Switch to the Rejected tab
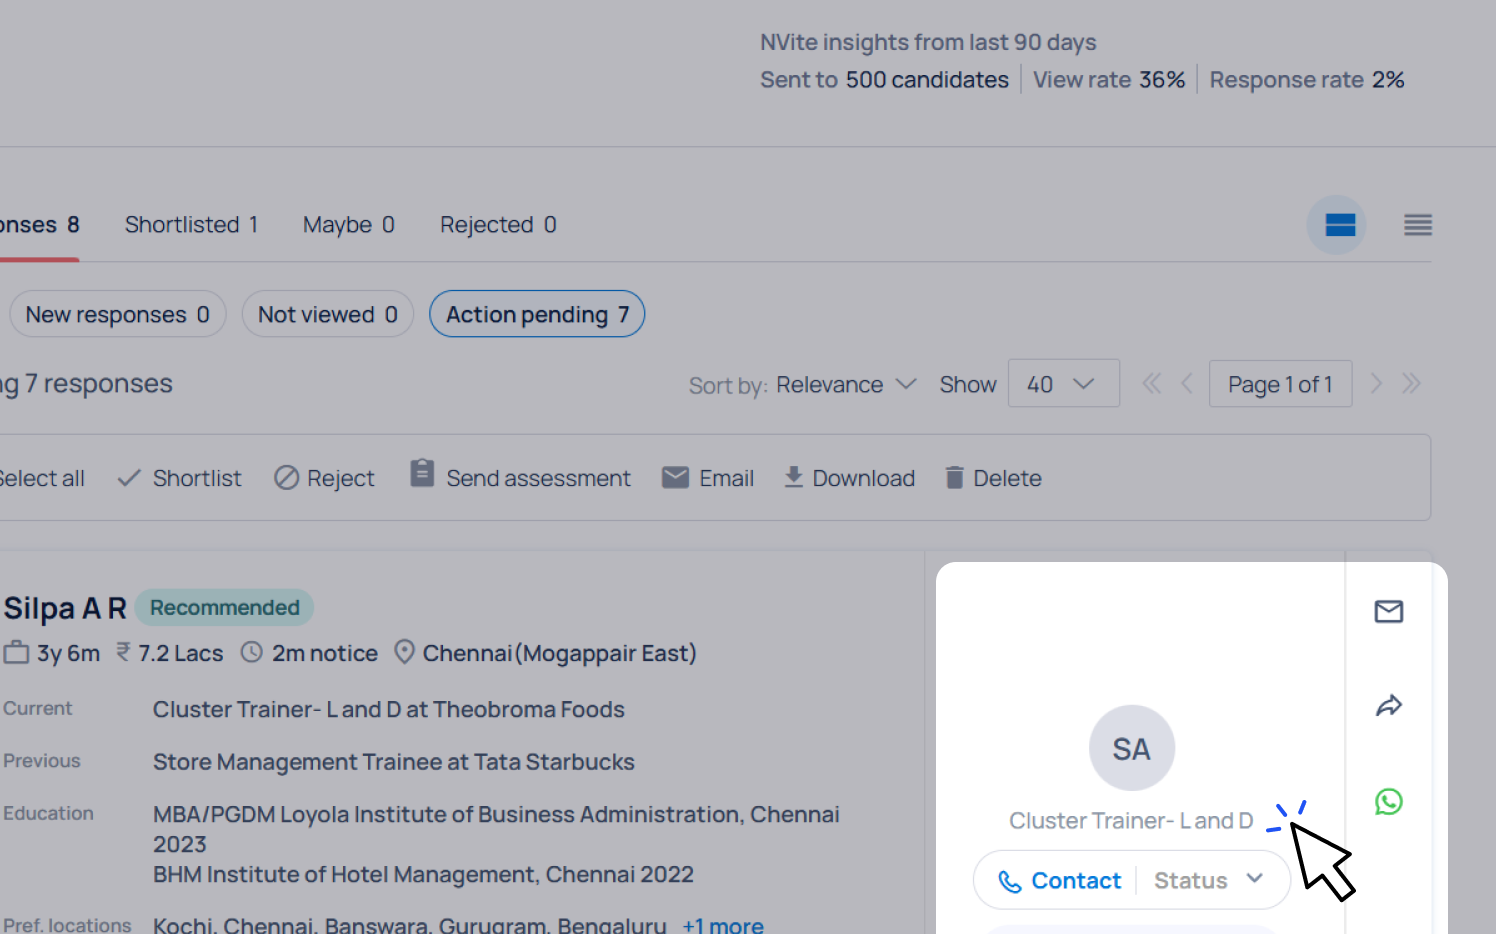Viewport: 1496px width, 934px height. tap(498, 225)
